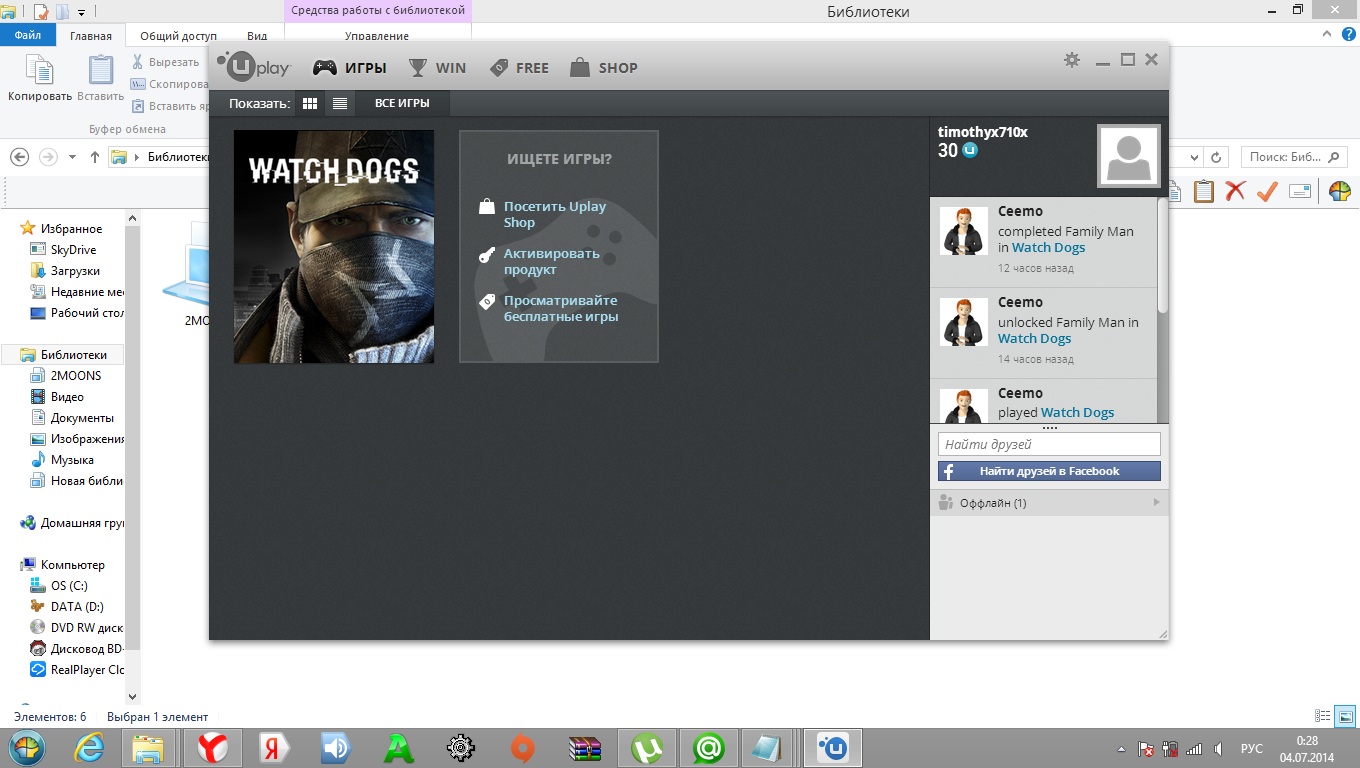The height and width of the screenshot is (768, 1360).
Task: Select 2MOONS library in tree
Action: pos(65,376)
